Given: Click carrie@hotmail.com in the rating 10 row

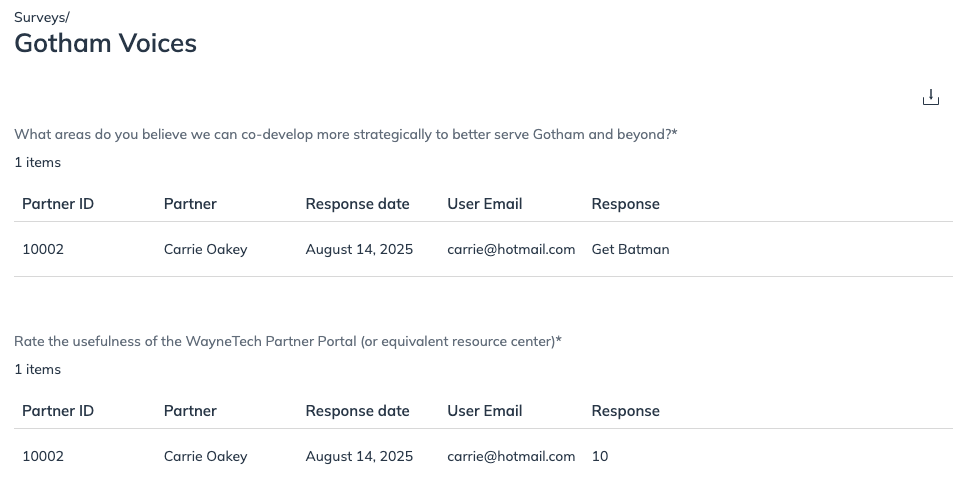Looking at the screenshot, I should (x=511, y=456).
